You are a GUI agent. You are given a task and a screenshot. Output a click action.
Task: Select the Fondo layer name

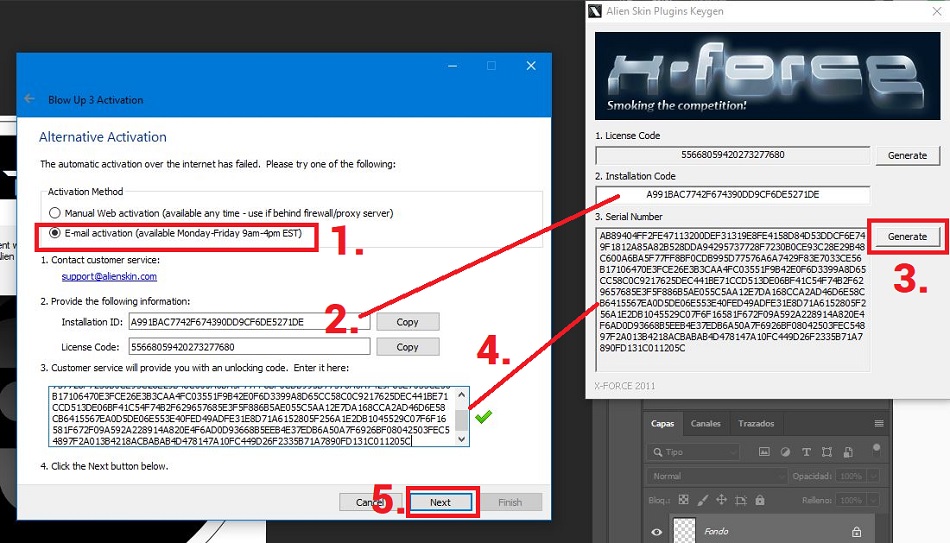716,531
